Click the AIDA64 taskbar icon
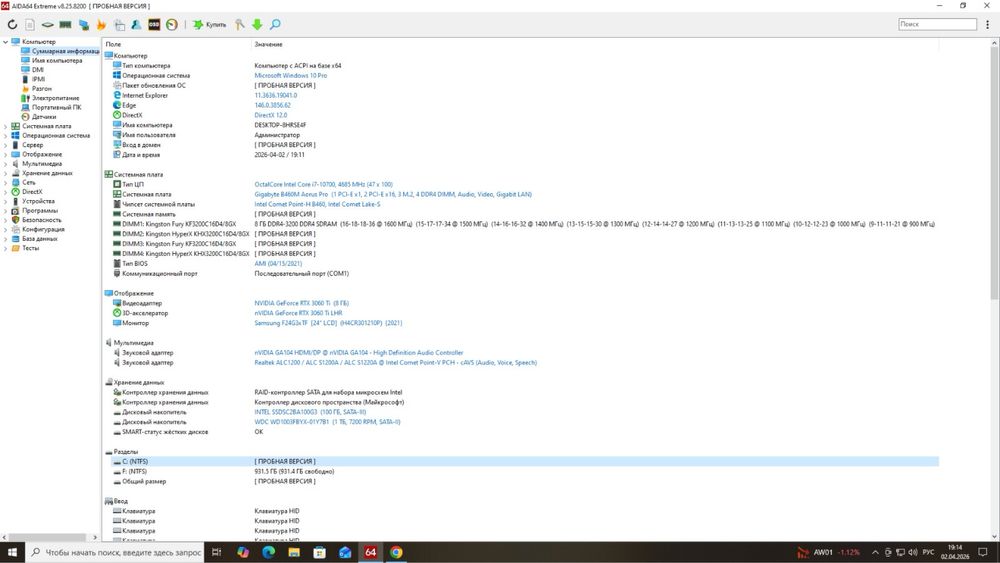This screenshot has height=563, width=1000. [x=371, y=552]
